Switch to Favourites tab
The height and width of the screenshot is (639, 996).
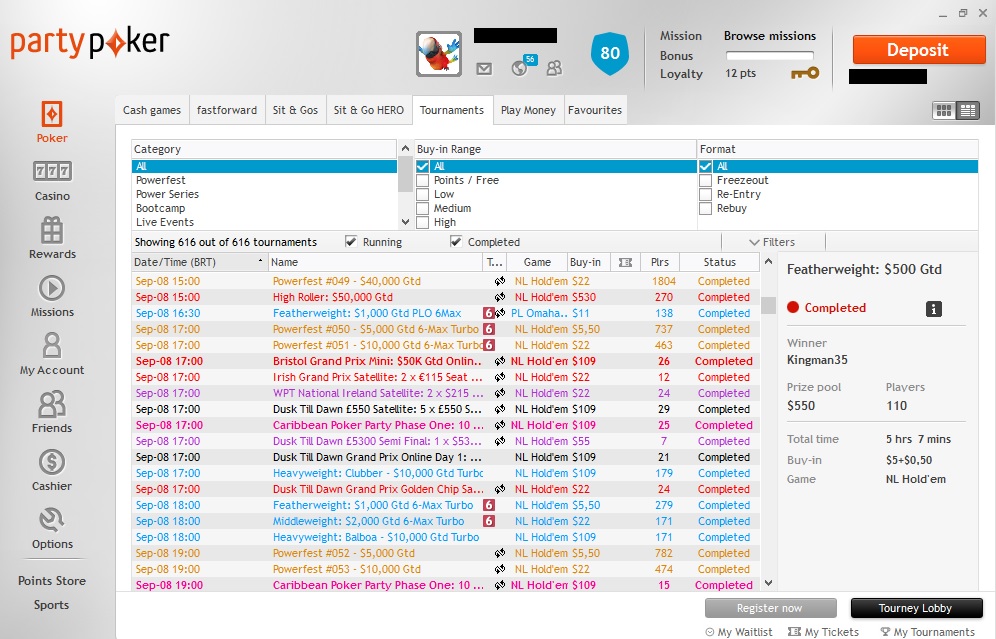click(595, 110)
